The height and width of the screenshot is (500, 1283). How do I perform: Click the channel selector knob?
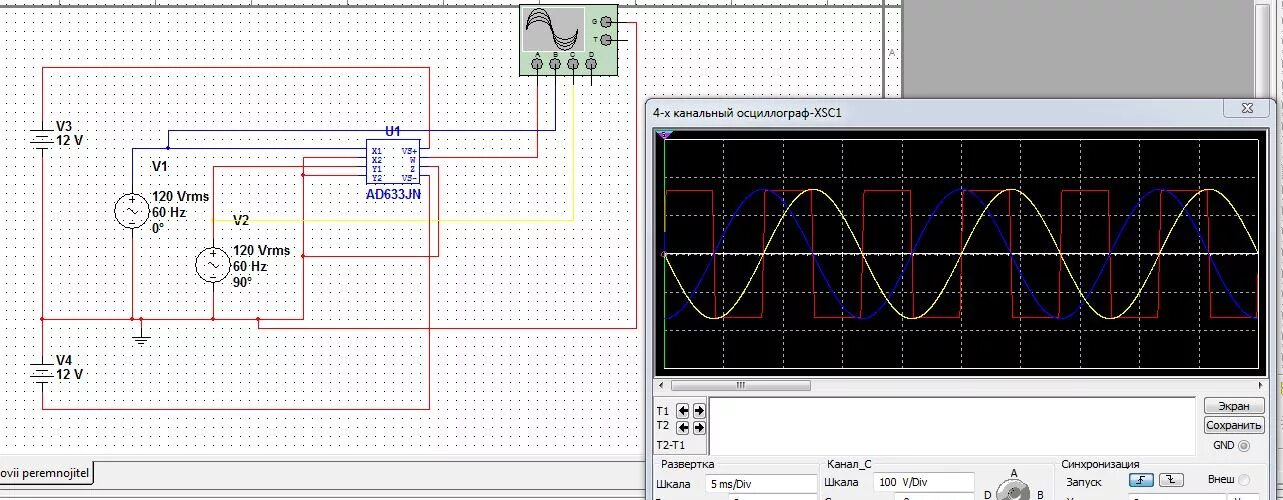(1014, 489)
